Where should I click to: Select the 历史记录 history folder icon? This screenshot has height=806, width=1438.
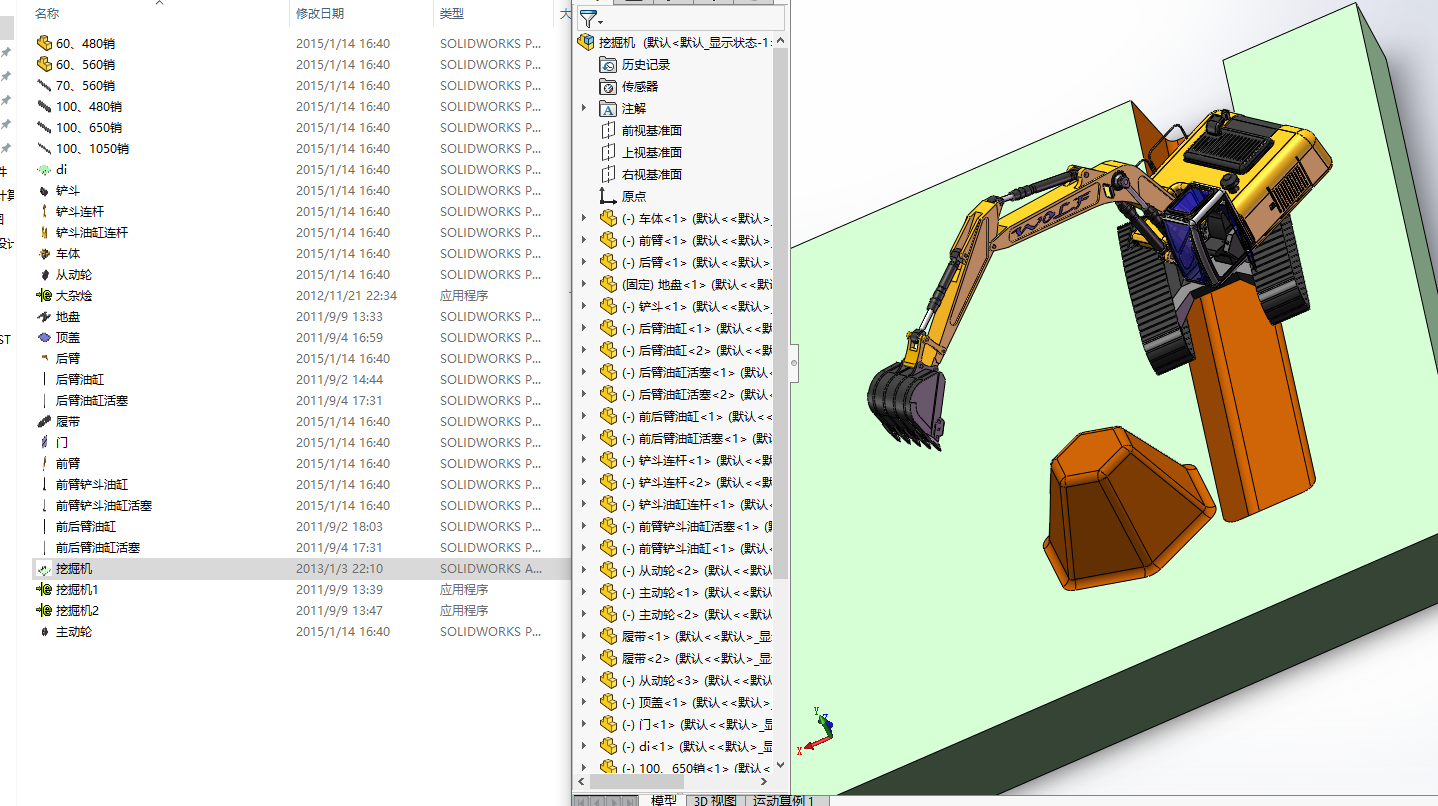coord(608,64)
